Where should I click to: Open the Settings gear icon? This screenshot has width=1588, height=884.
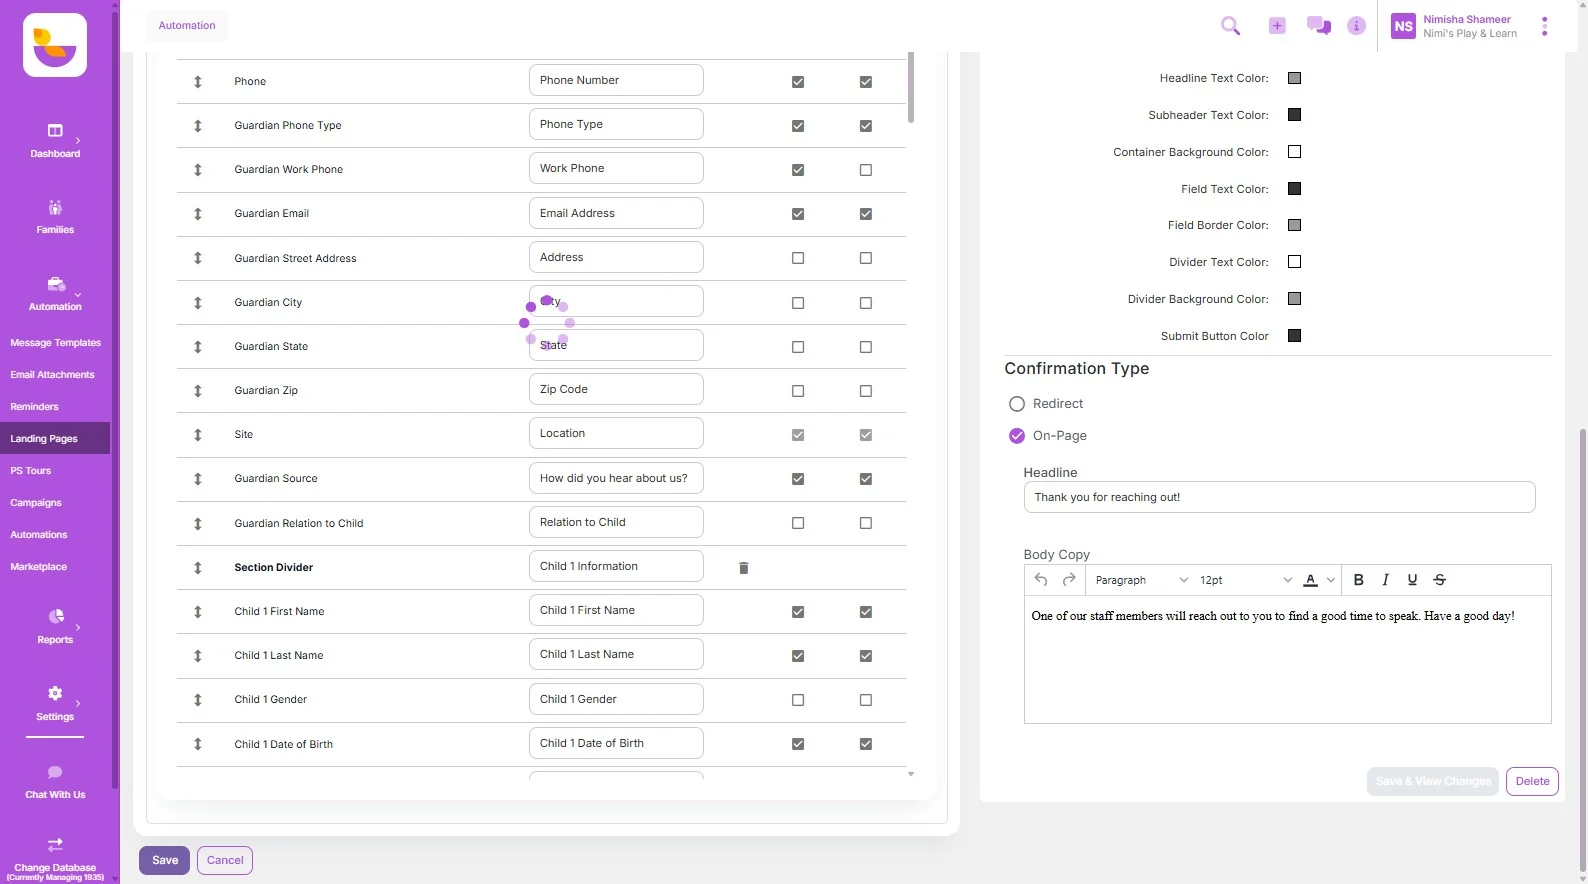[55, 693]
